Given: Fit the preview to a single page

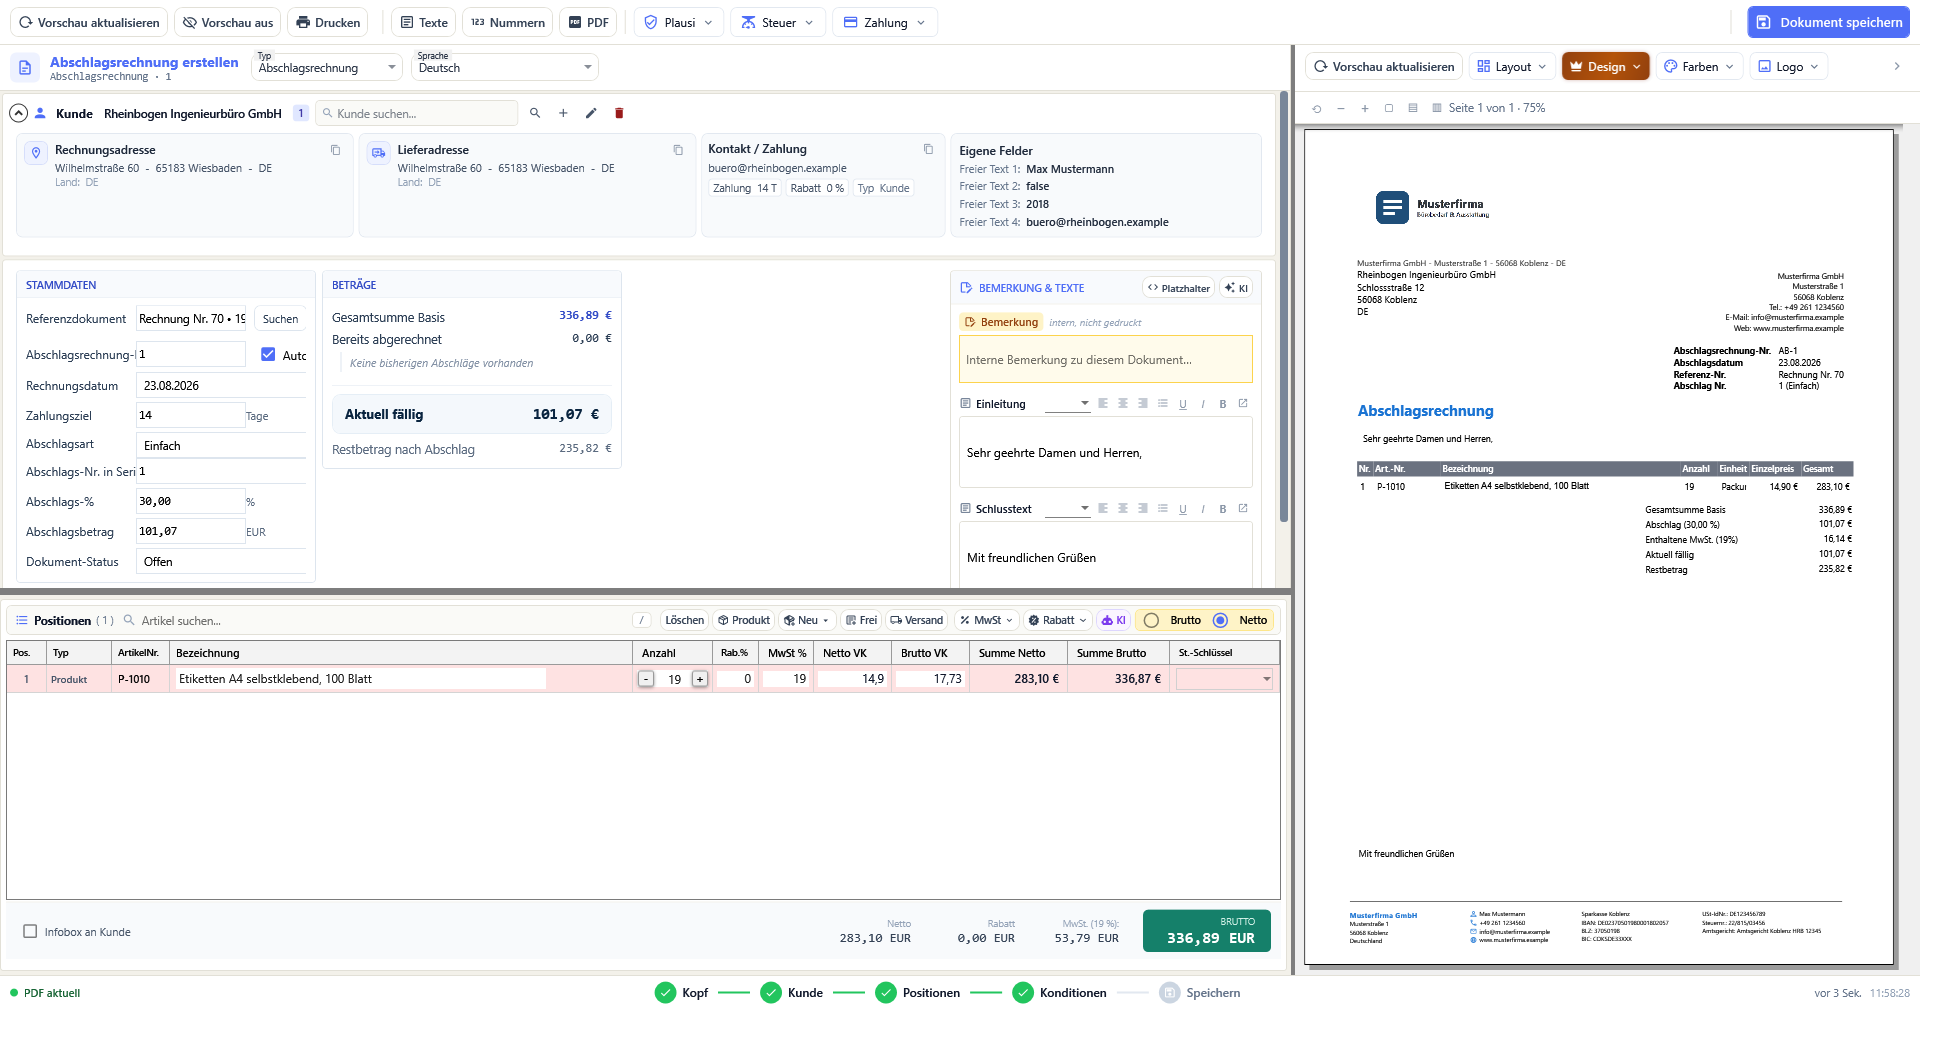Looking at the screenshot, I should (1389, 108).
